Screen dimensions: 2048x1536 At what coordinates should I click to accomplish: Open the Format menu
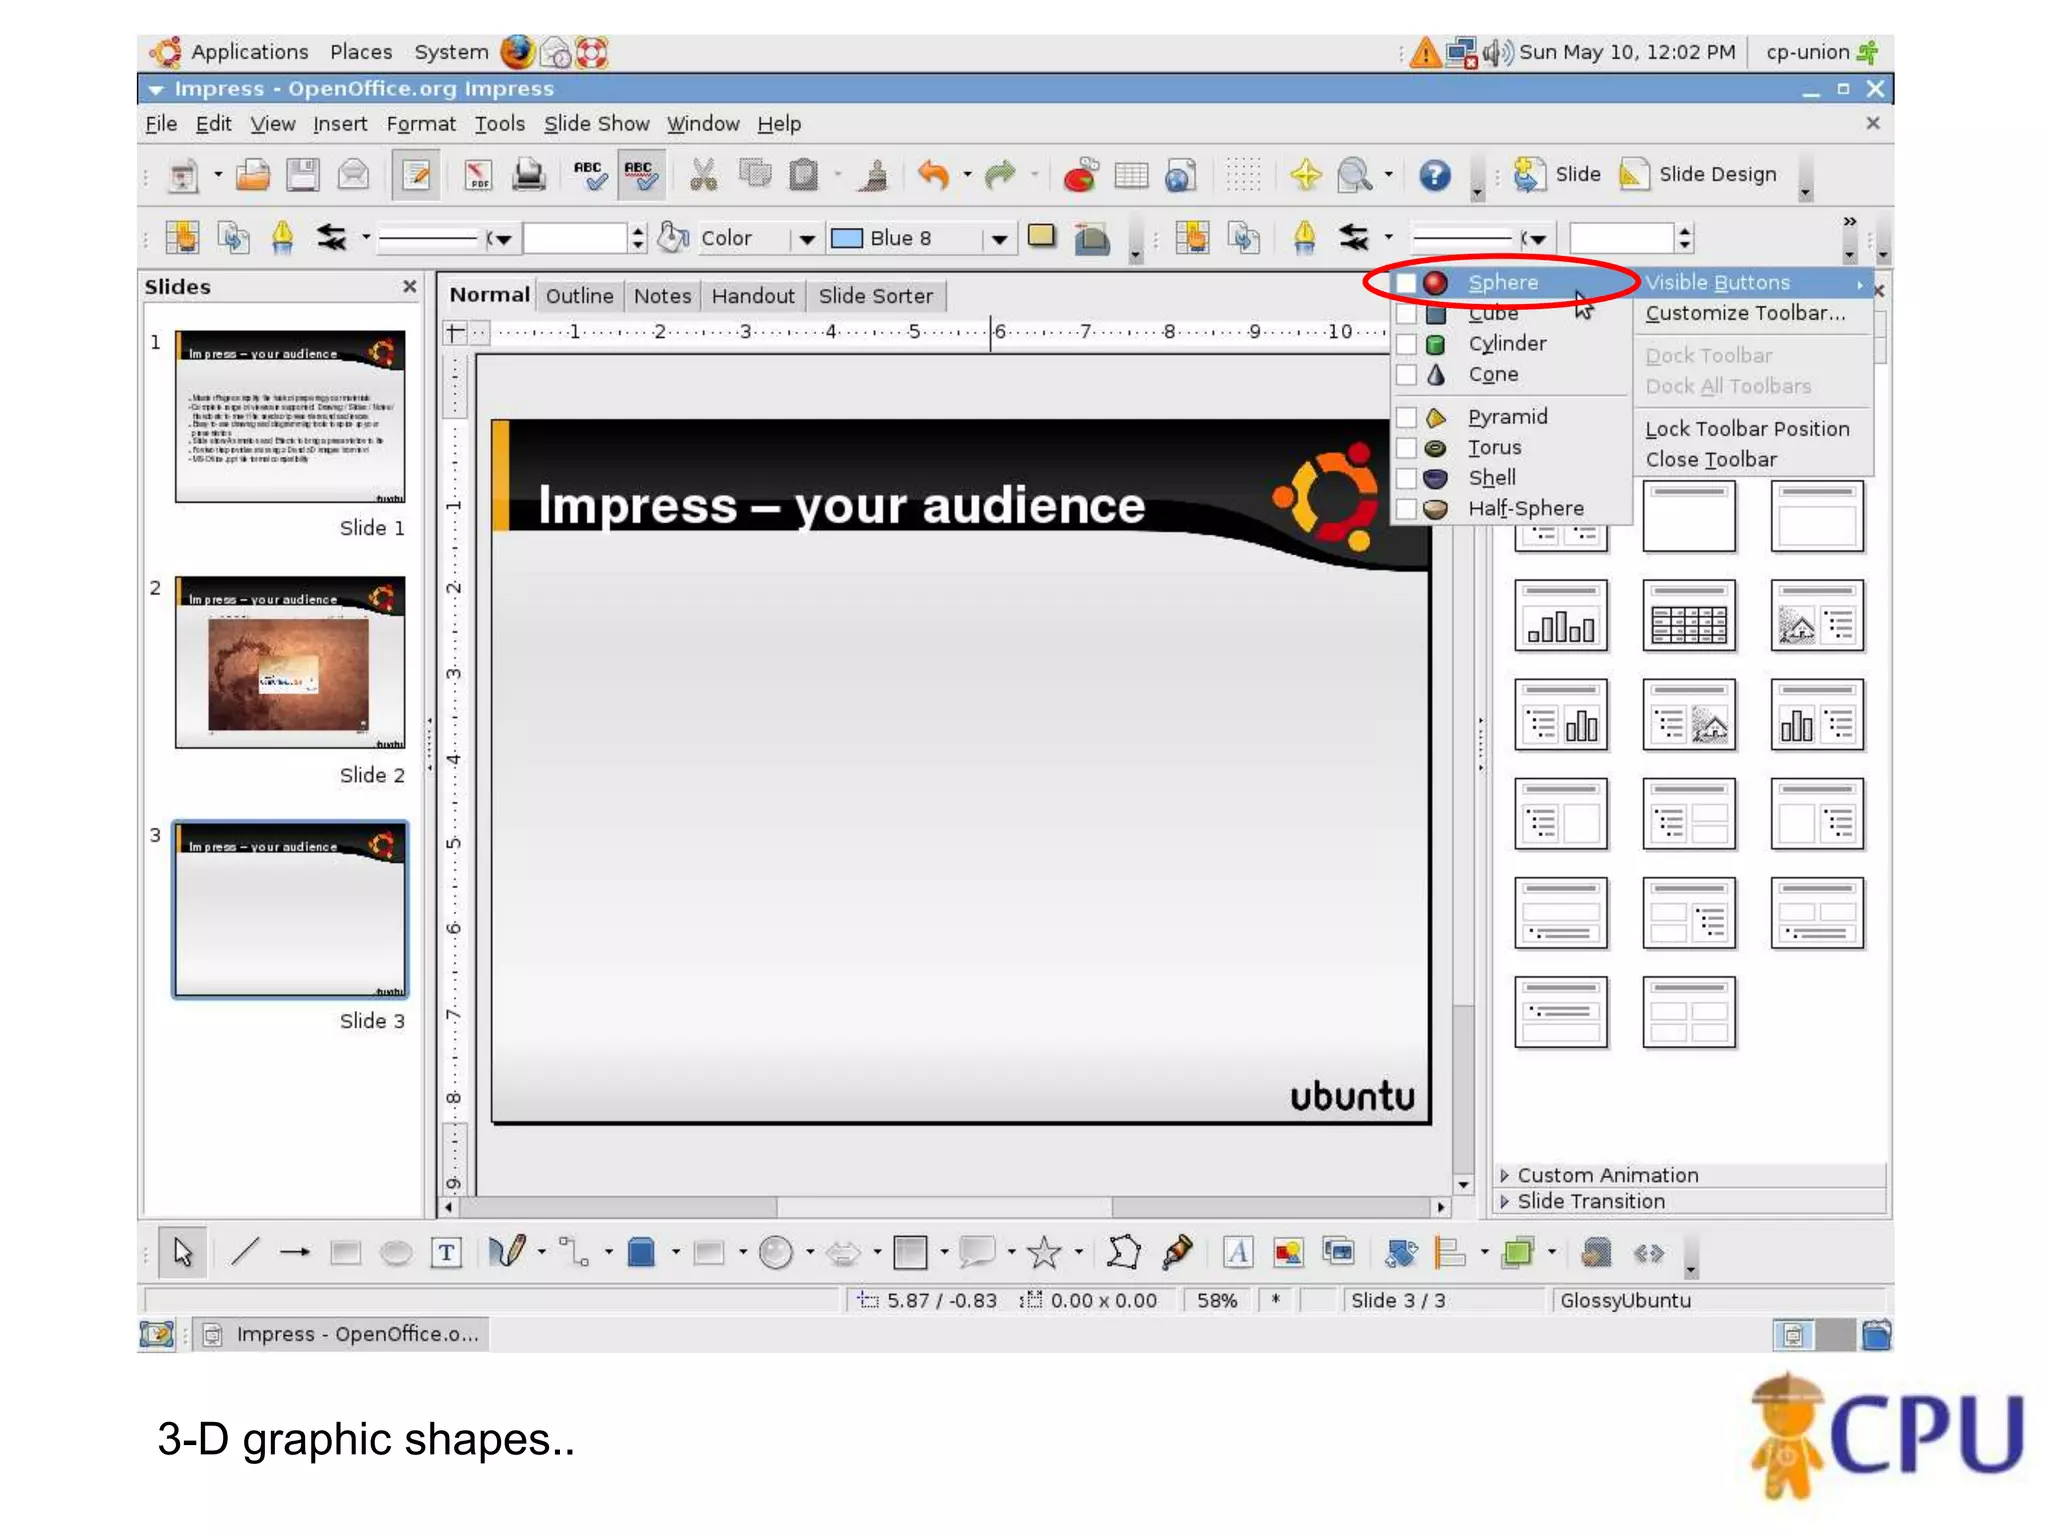tap(420, 124)
